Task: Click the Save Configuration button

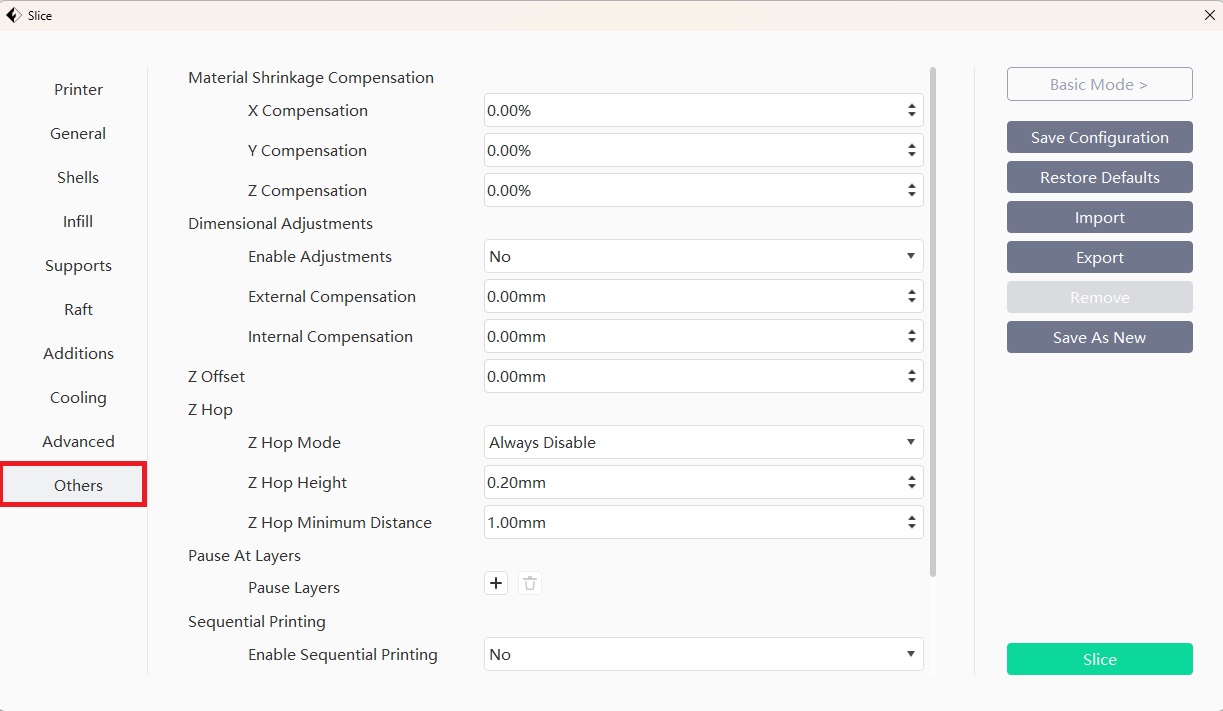Action: 1099,138
